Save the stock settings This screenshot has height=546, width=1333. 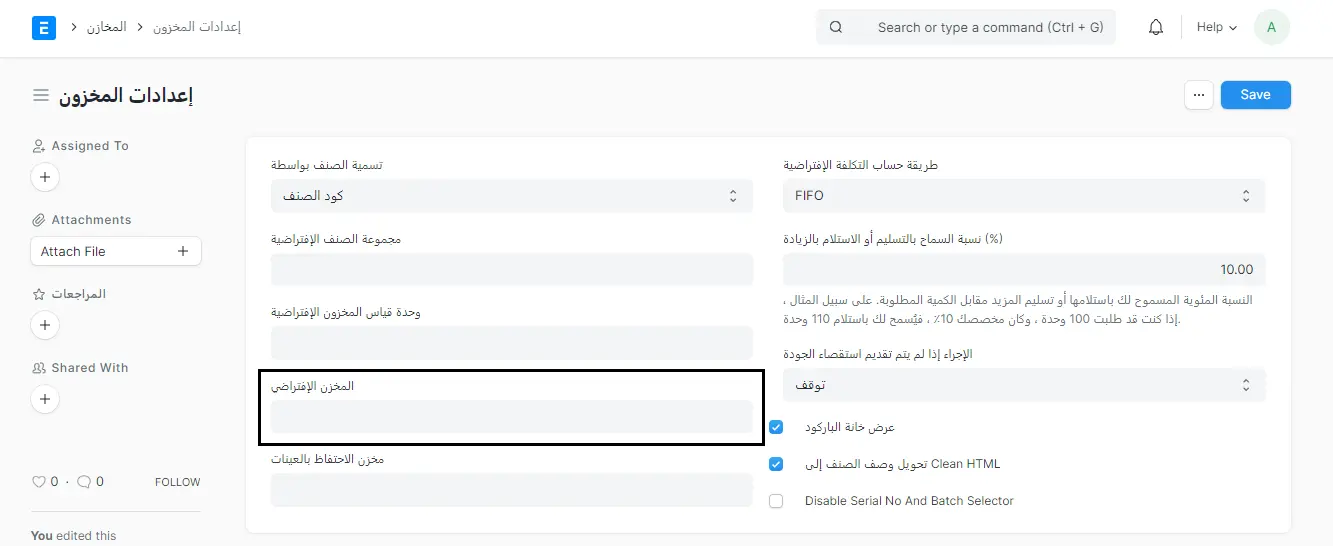coord(1255,95)
